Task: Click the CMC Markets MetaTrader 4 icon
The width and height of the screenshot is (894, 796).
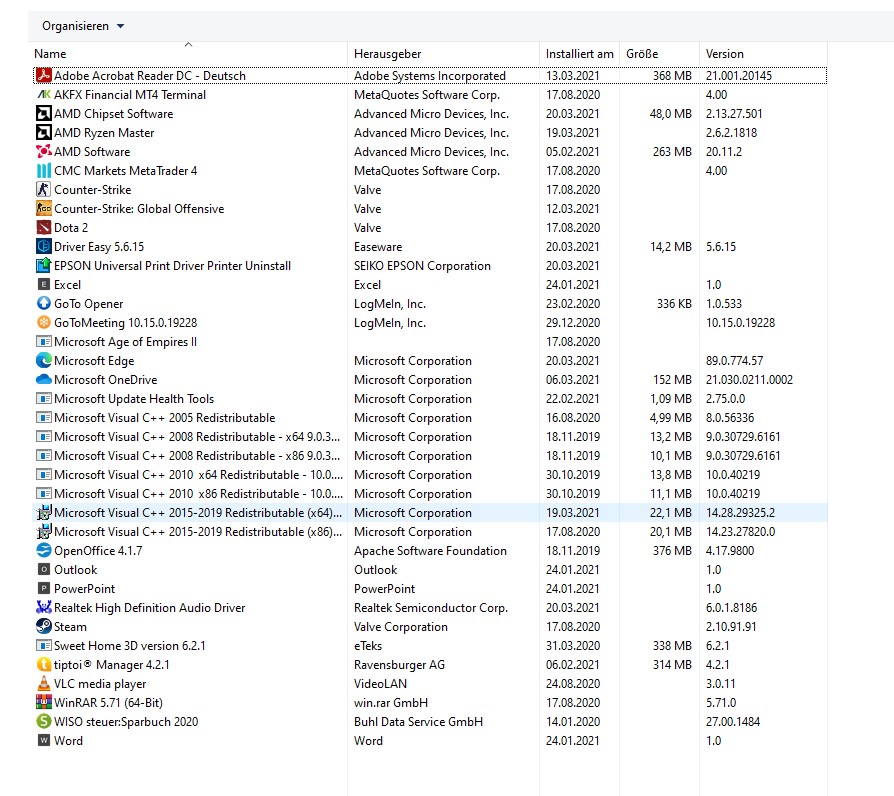Action: click(43, 170)
